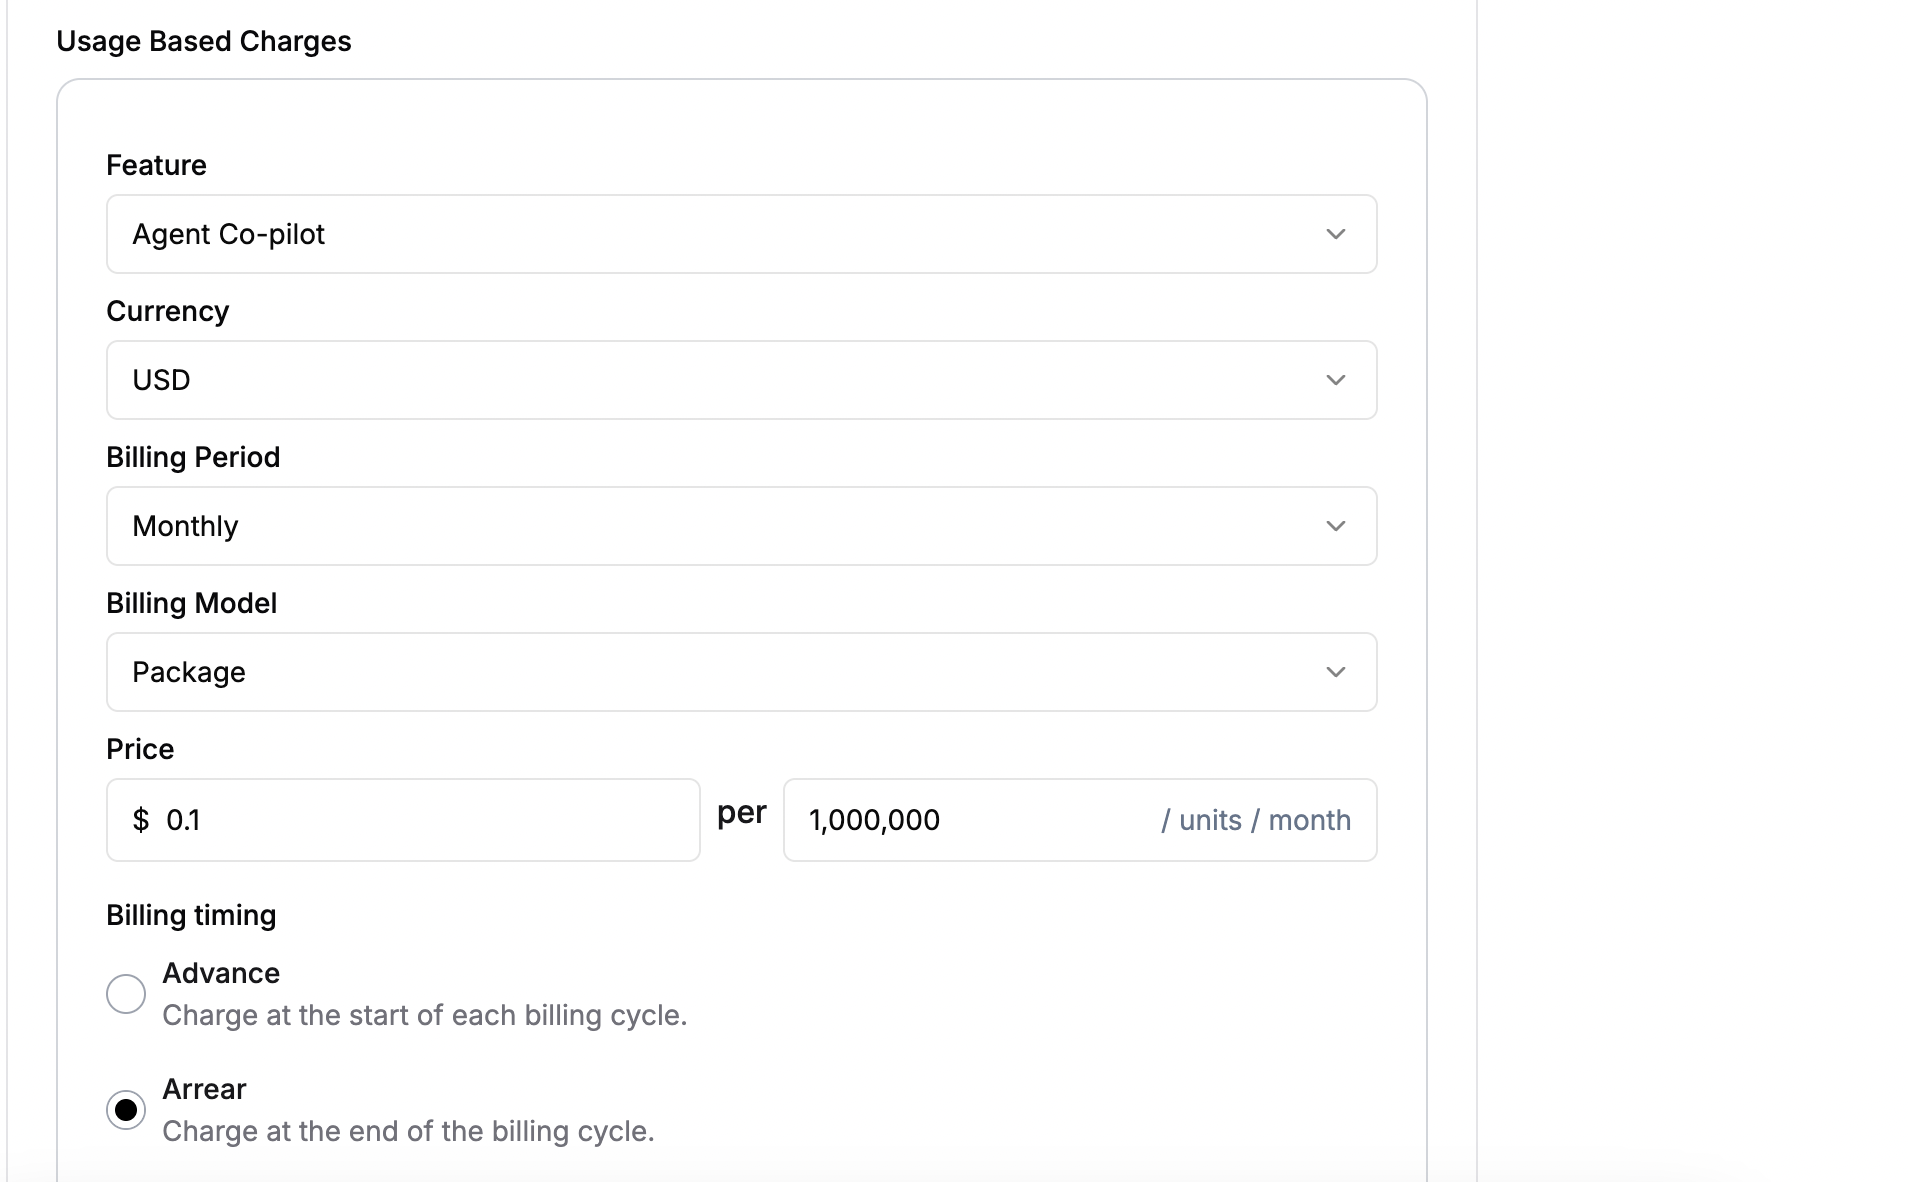Click the '/ units / month' suffix text

[x=1256, y=820]
